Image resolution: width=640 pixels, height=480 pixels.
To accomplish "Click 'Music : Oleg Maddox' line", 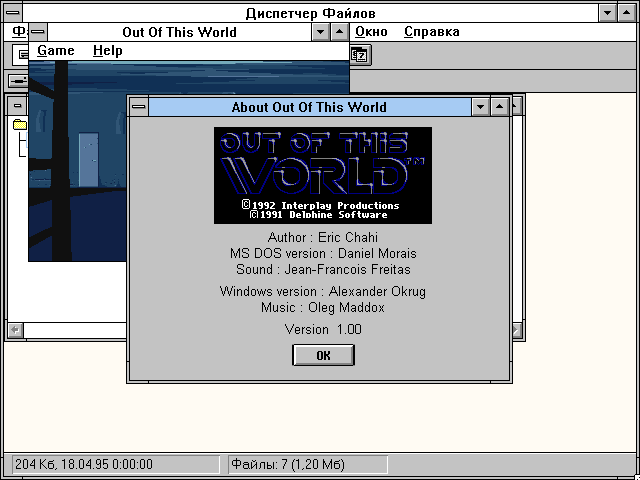I will click(x=323, y=307).
